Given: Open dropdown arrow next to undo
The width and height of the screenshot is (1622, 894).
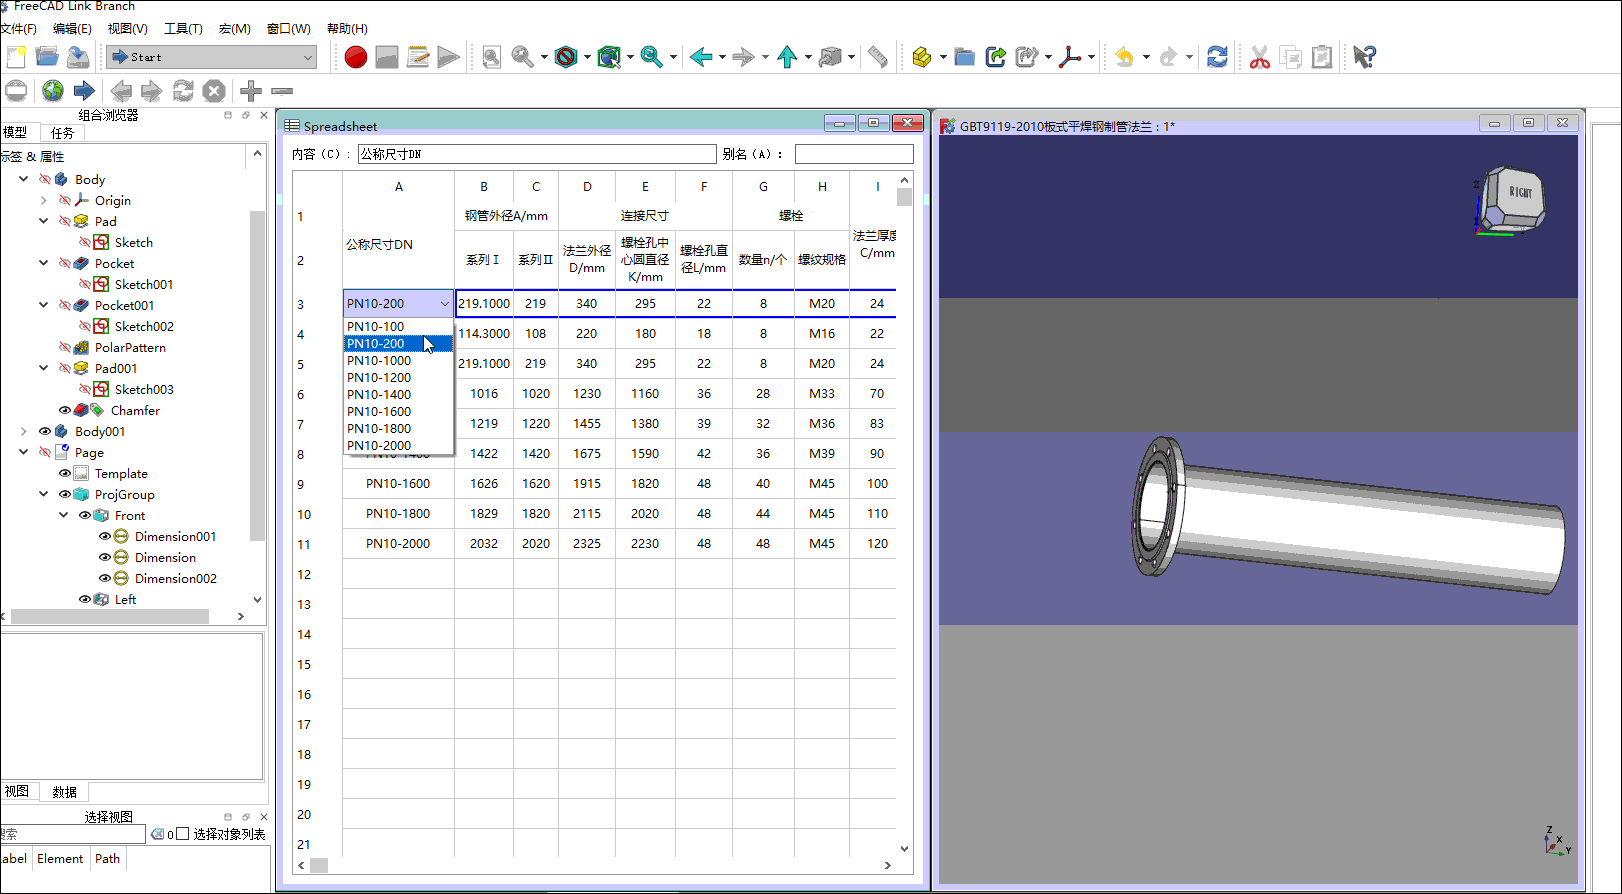Looking at the screenshot, I should (1146, 57).
